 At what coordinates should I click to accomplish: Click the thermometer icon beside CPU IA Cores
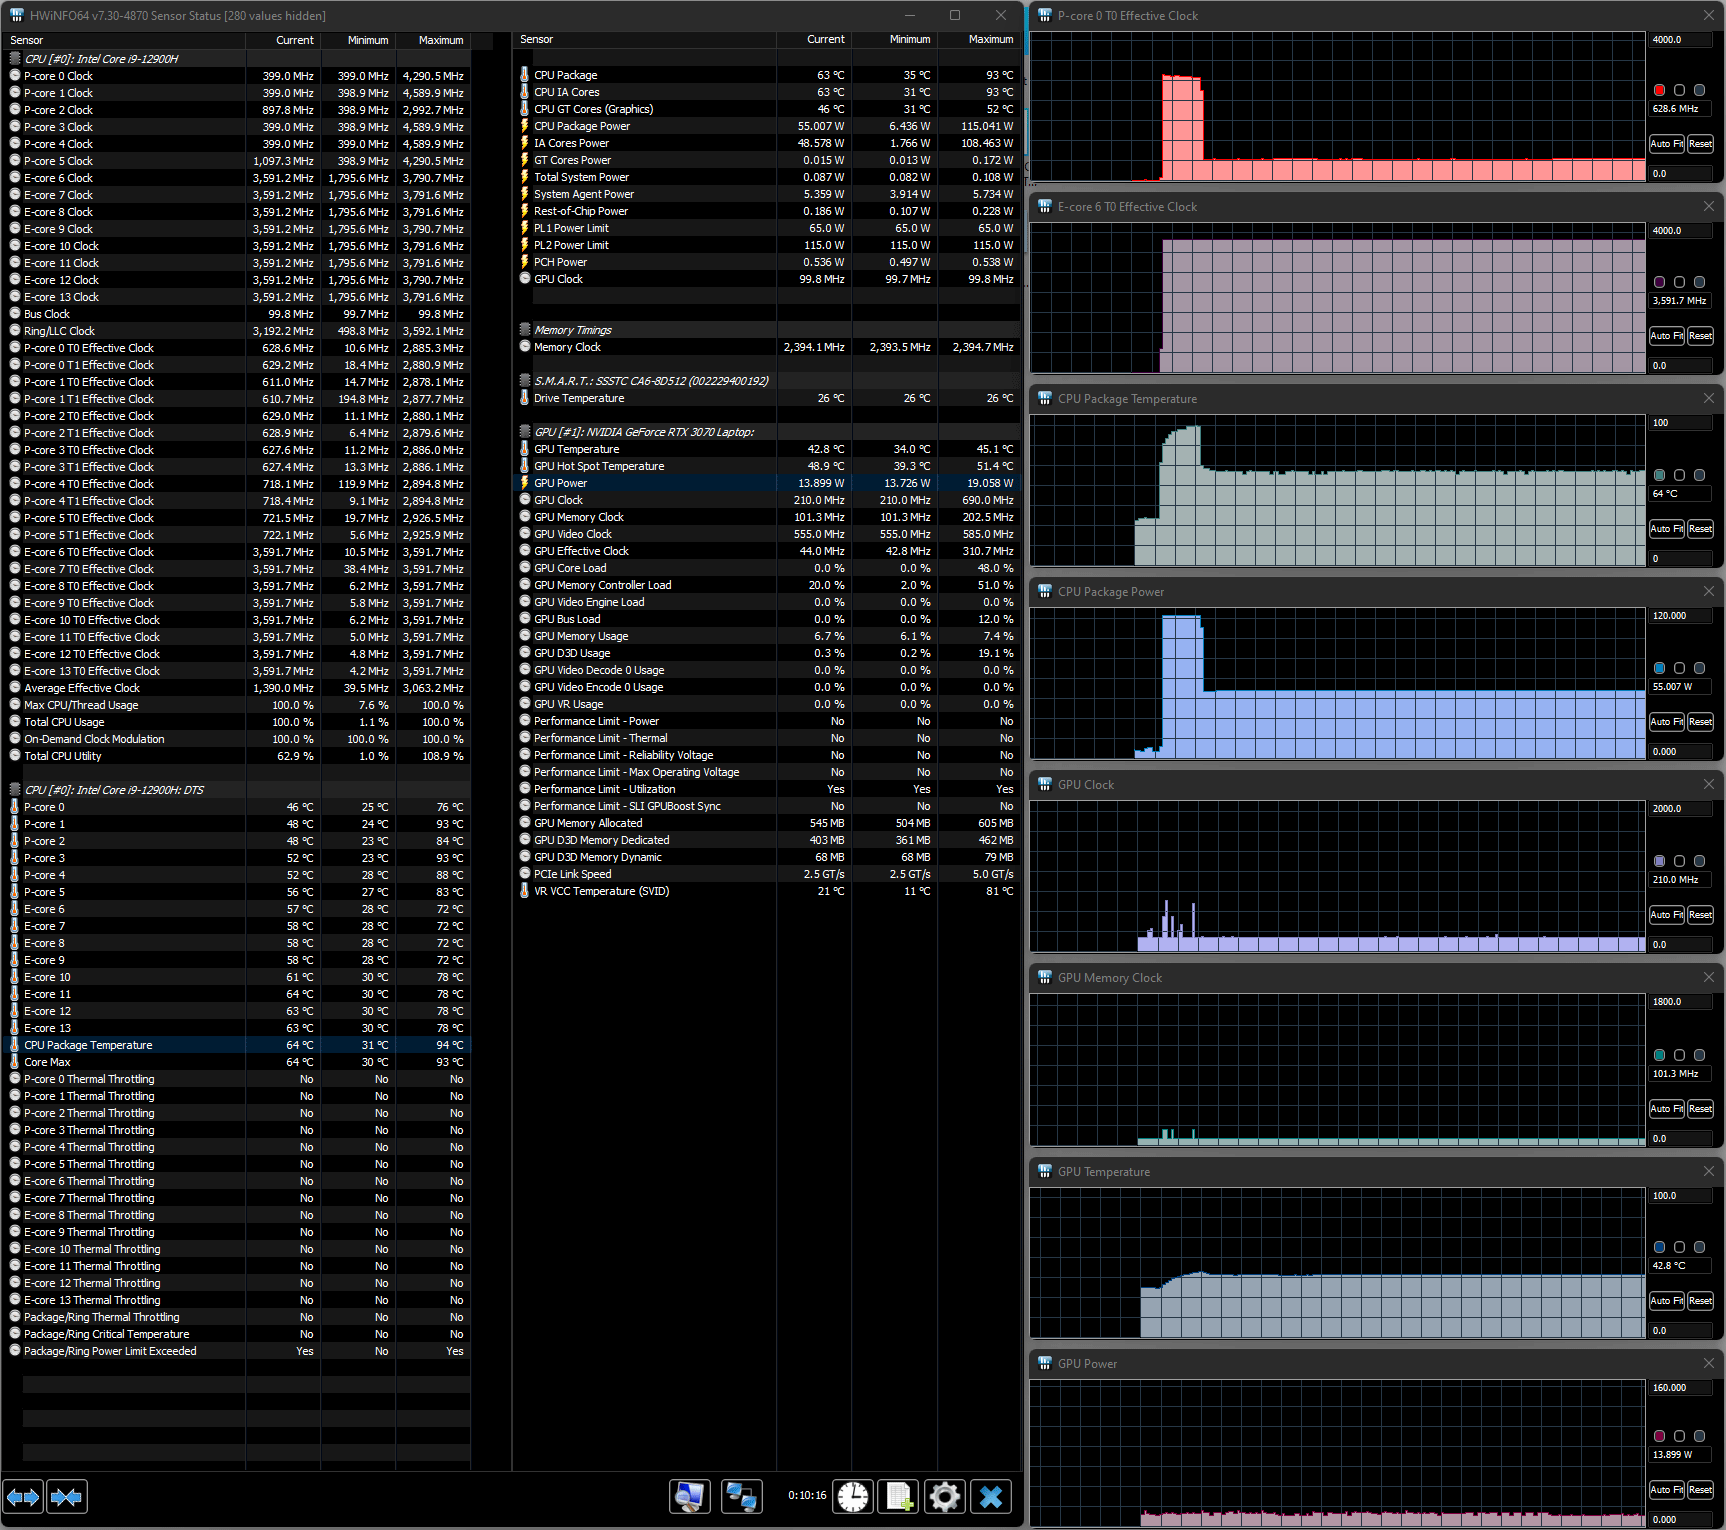coord(525,92)
